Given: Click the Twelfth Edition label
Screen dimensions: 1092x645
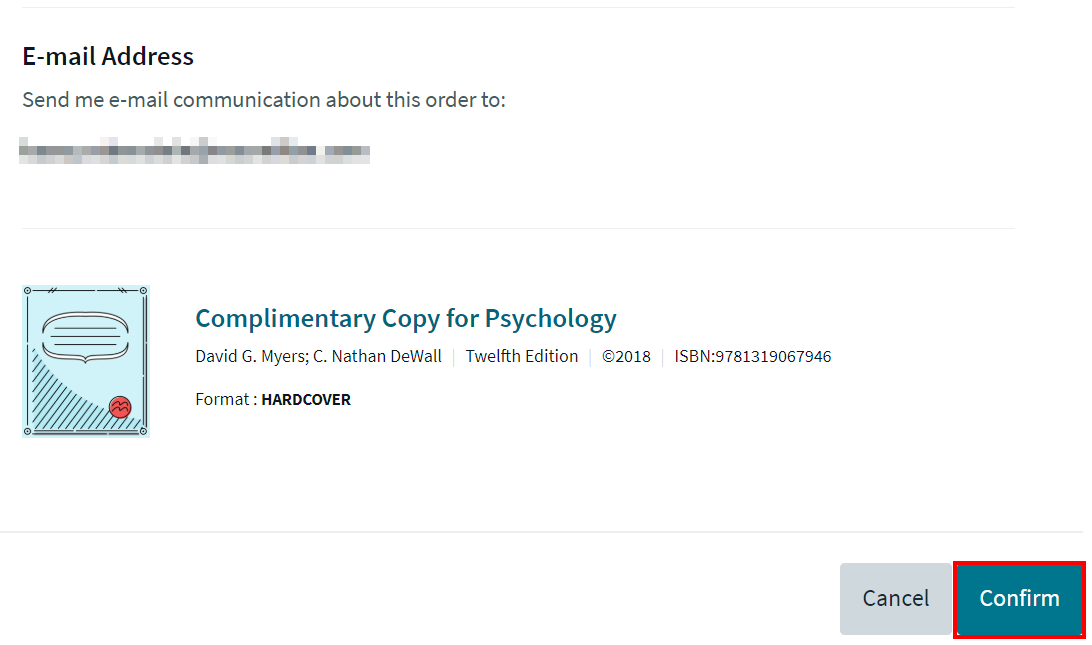Looking at the screenshot, I should (x=521, y=356).
